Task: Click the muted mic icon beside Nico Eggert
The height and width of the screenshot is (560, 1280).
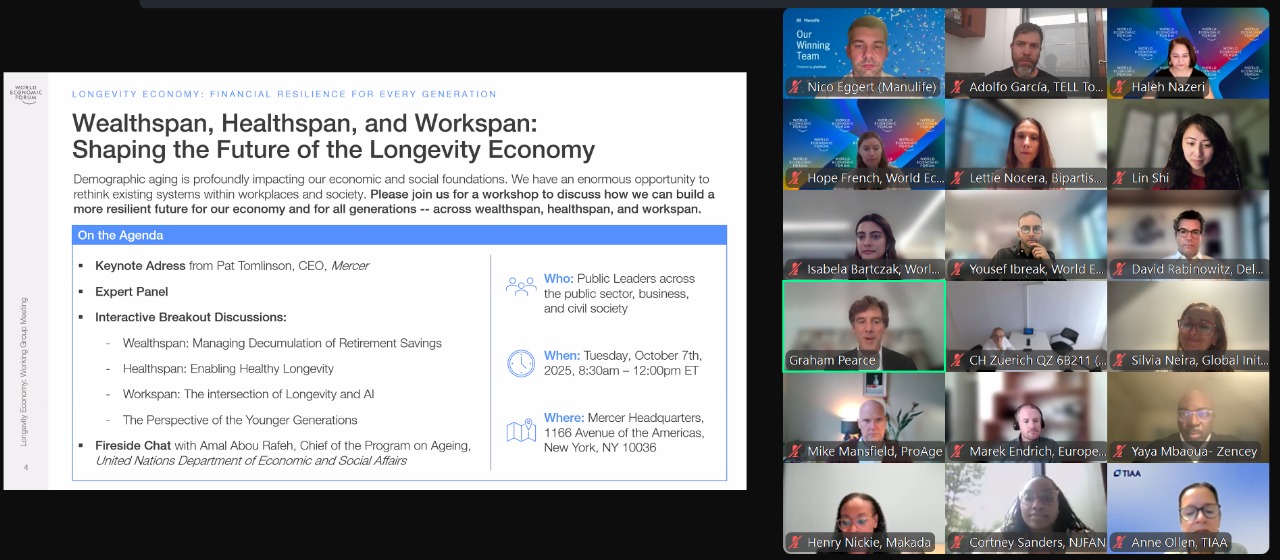Action: [797, 87]
